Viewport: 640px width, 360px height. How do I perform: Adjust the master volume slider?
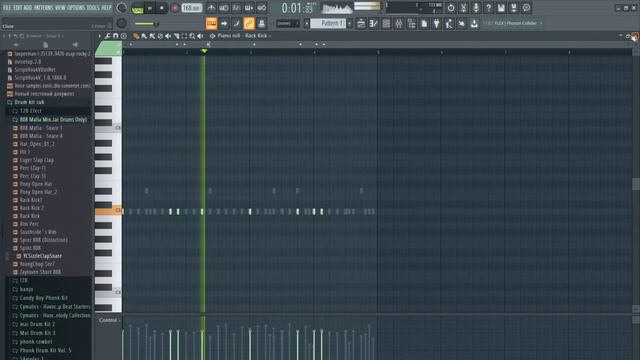146,24
